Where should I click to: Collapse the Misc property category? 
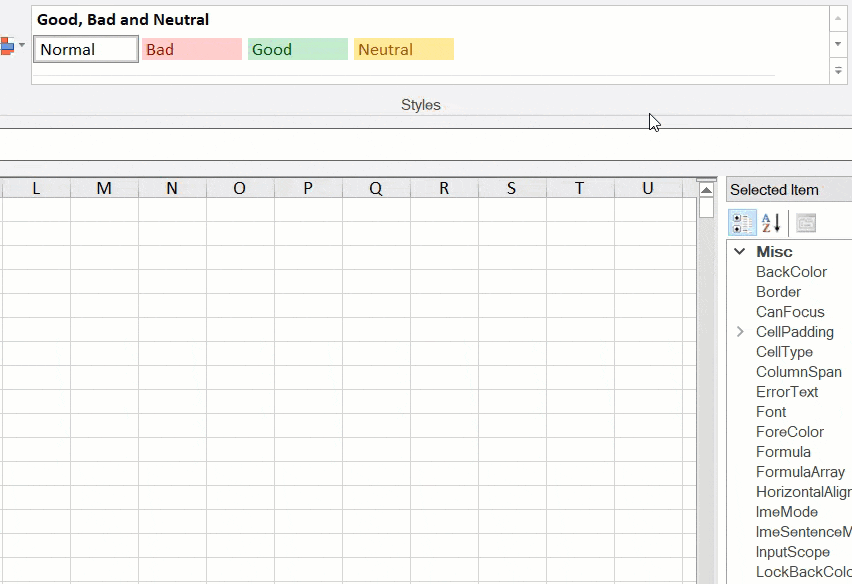[740, 251]
